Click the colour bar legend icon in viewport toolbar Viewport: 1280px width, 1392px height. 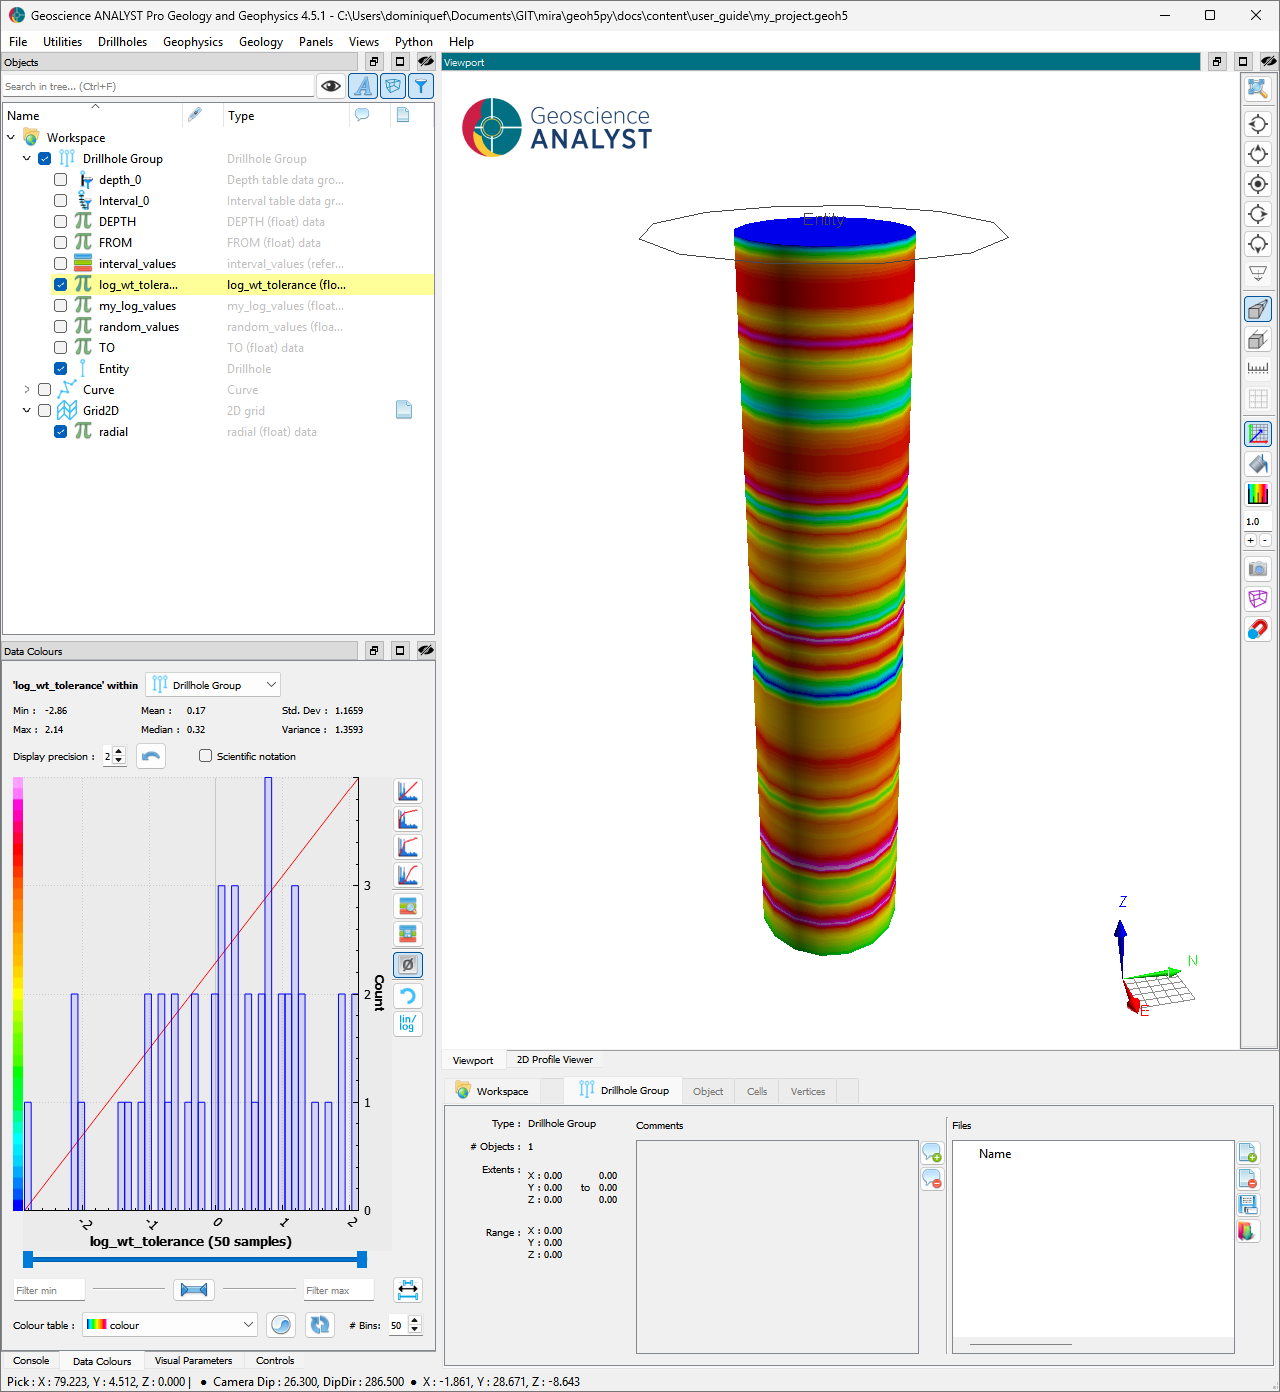(x=1258, y=494)
